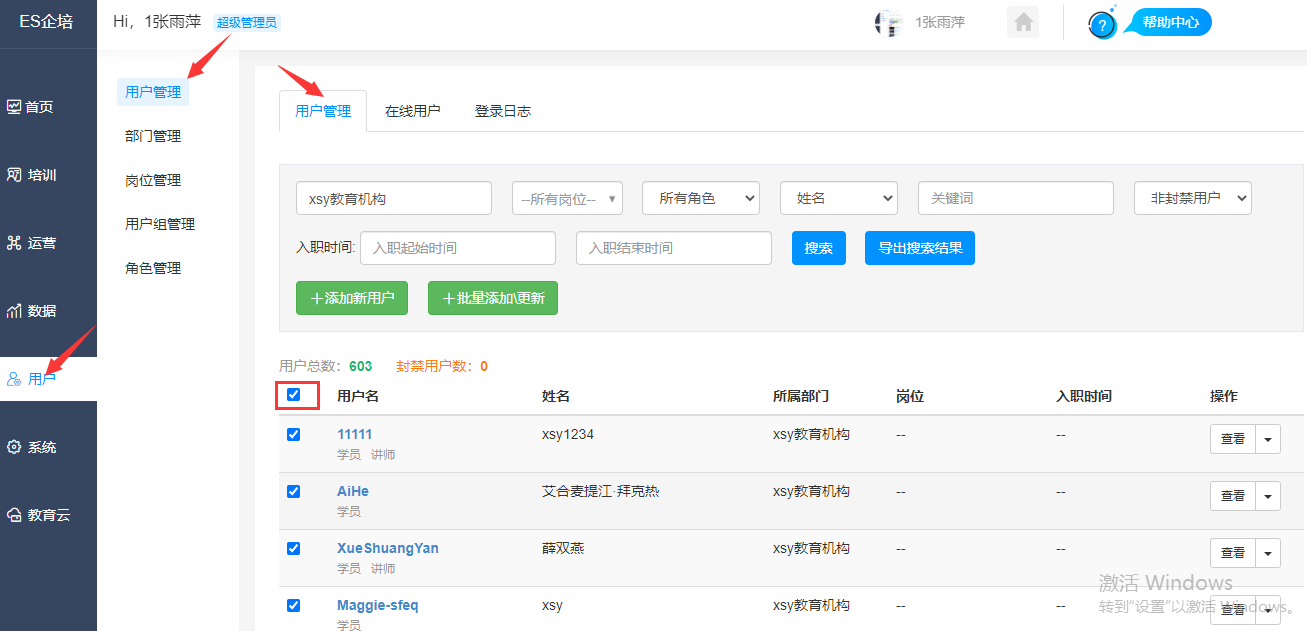Image resolution: width=1307 pixels, height=631 pixels.
Task: Click the home icon in top bar
Action: 1023,23
